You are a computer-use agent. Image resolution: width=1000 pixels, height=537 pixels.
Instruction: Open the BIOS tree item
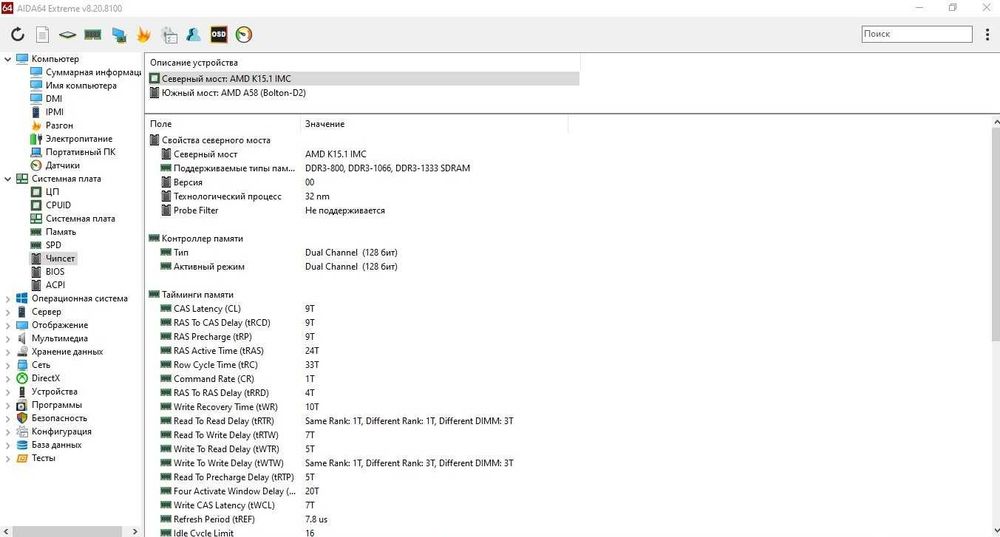click(x=55, y=272)
